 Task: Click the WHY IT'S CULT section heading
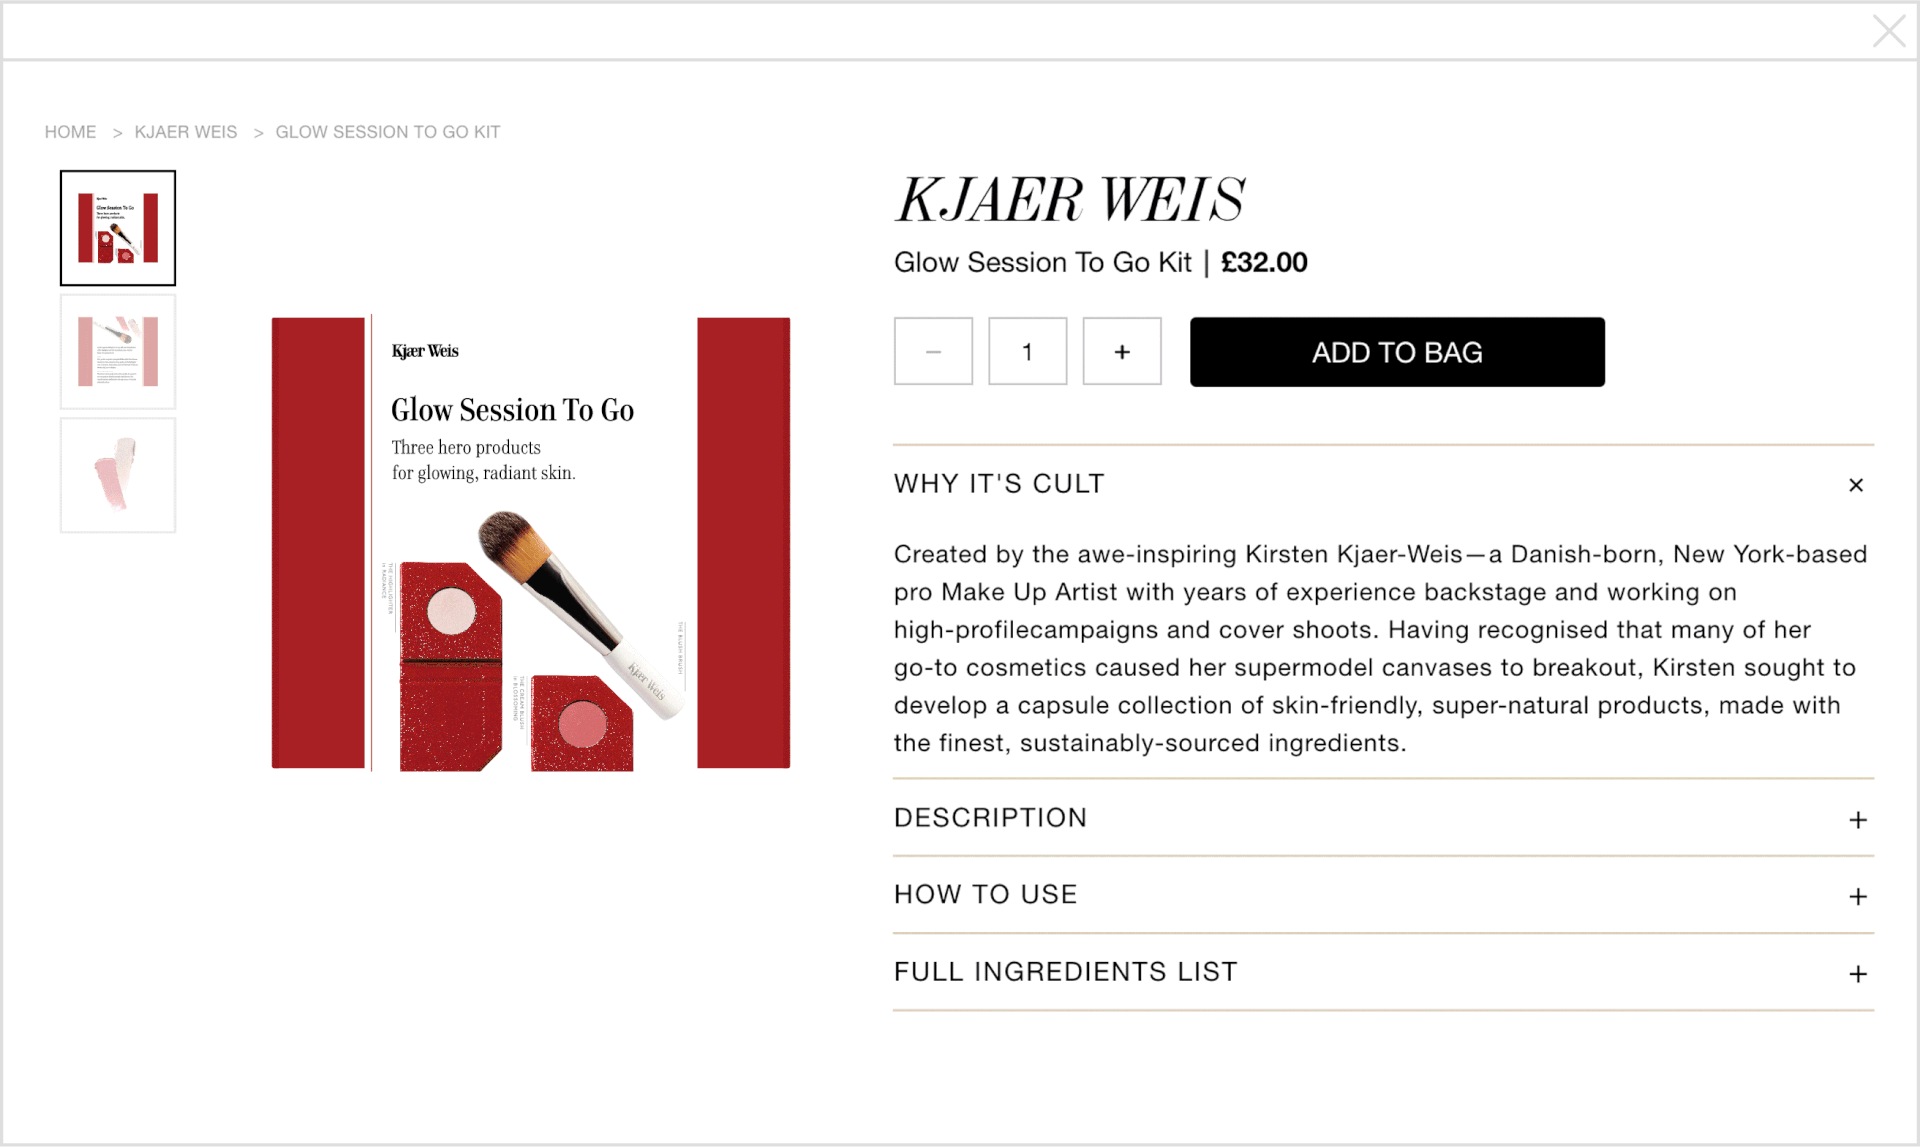999,484
